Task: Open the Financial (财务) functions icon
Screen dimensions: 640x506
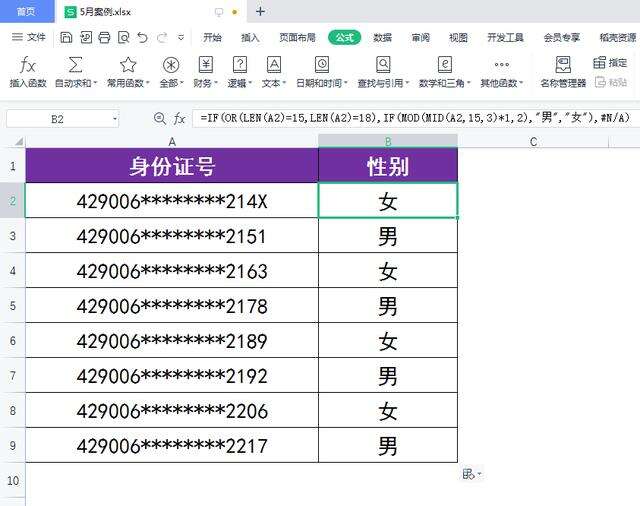Action: tap(205, 65)
